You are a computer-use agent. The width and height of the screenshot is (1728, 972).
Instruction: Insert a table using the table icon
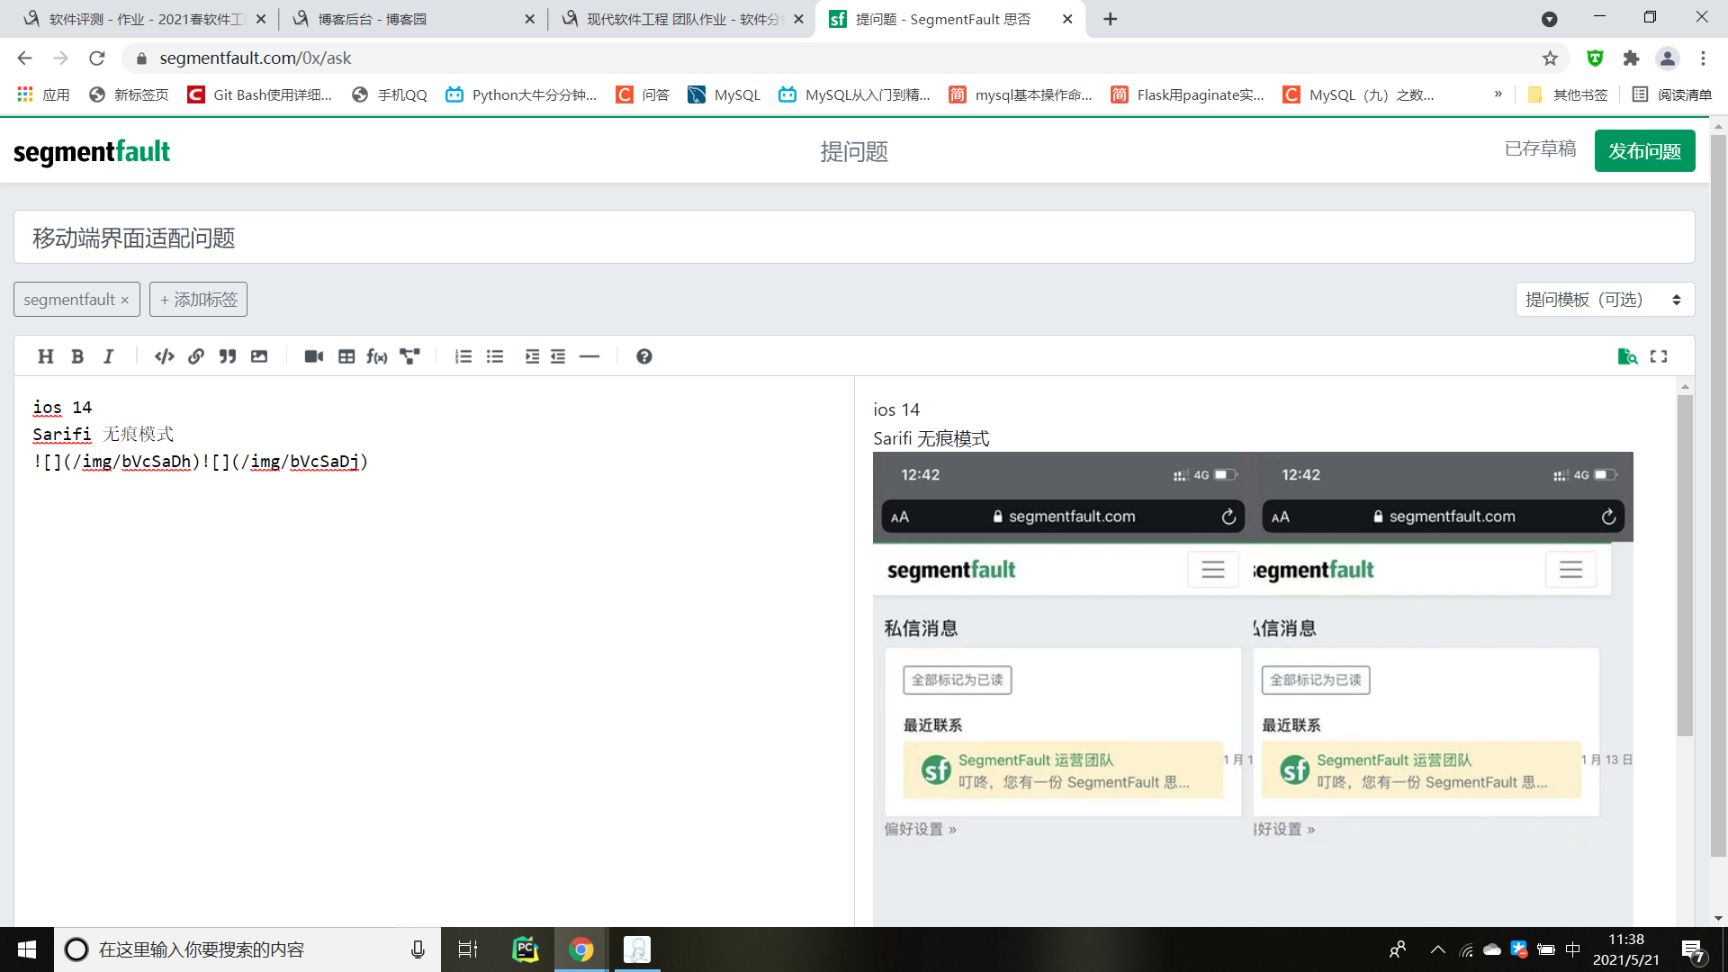click(x=345, y=356)
